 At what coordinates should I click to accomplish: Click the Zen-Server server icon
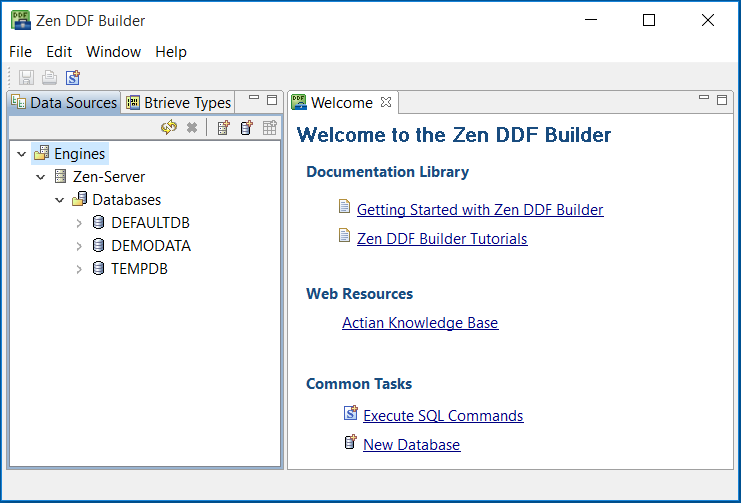click(x=60, y=176)
